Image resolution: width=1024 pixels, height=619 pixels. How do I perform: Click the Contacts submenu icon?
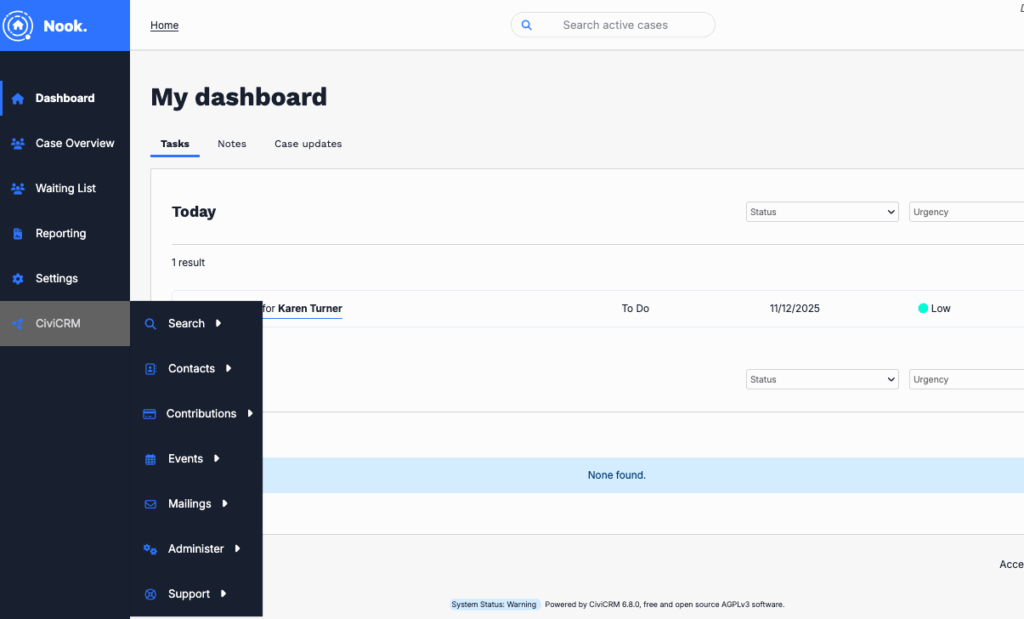pyautogui.click(x=150, y=369)
